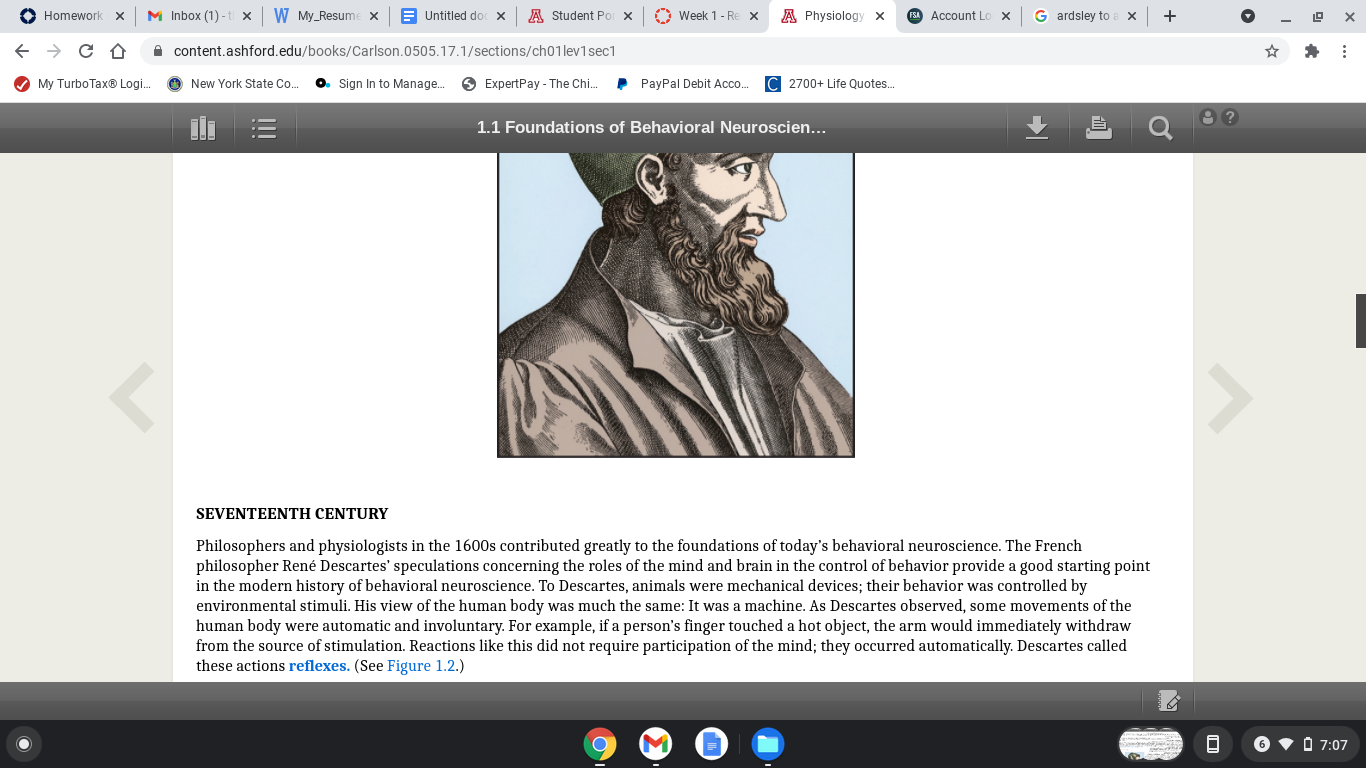This screenshot has height=768, width=1366.
Task: Open Gmail from the shelf
Action: (656, 744)
